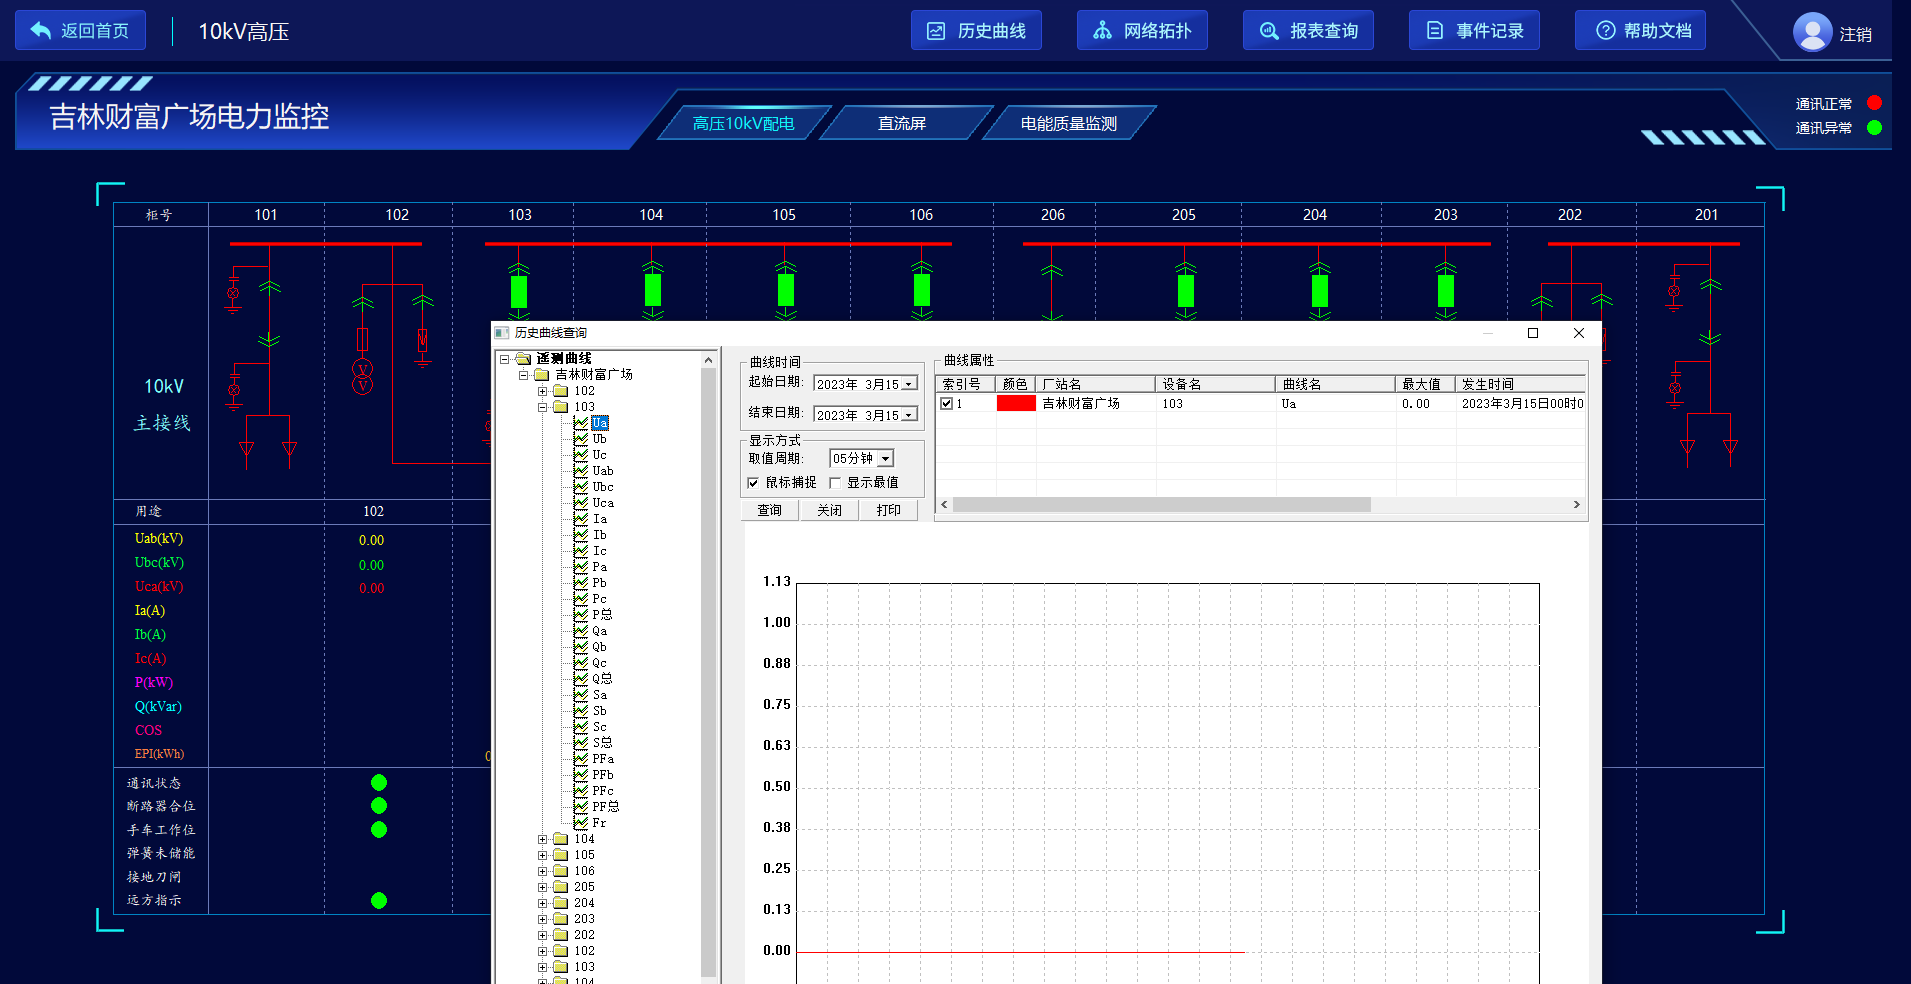Click the curve table horizontal scrollbar
1911x984 pixels.
pos(1160,505)
